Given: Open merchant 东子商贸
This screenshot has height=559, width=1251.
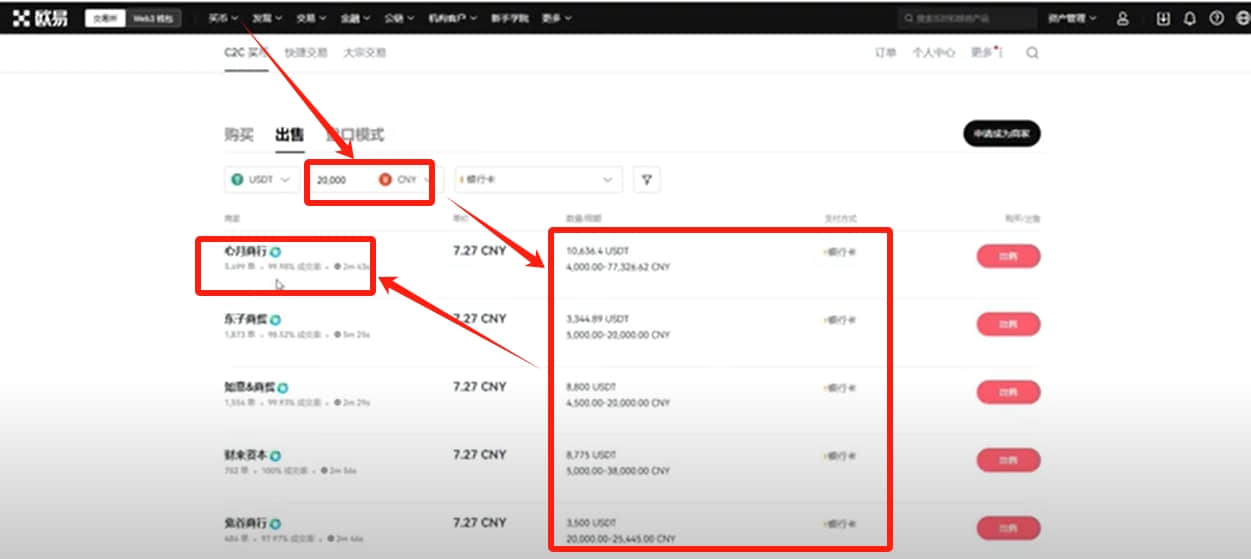Looking at the screenshot, I should [x=246, y=320].
